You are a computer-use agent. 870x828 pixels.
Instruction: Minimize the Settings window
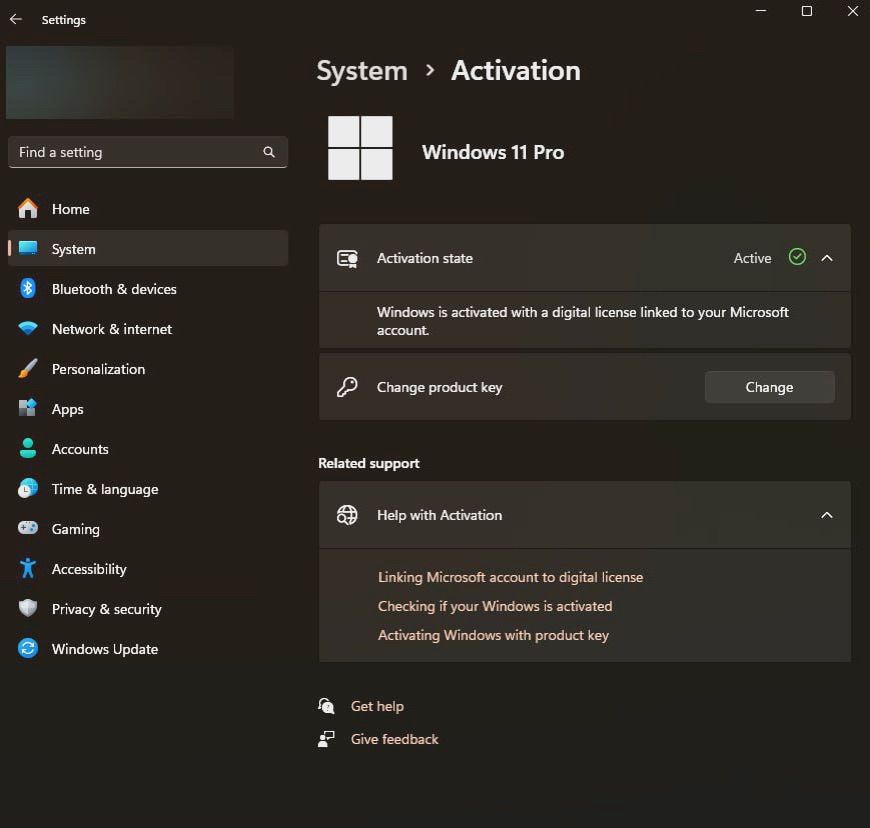(x=761, y=11)
